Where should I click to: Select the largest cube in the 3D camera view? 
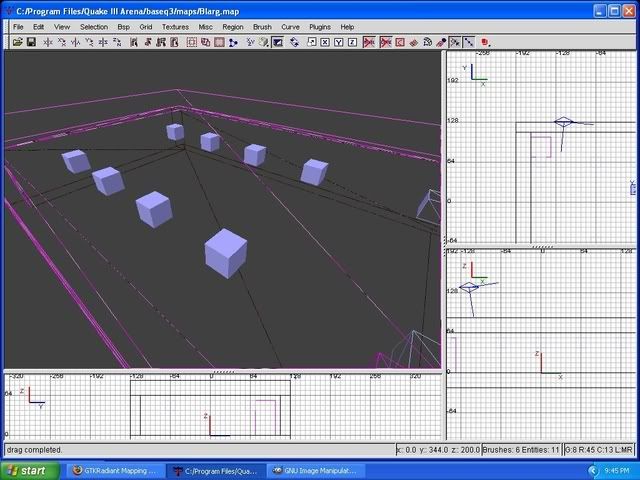tap(225, 251)
